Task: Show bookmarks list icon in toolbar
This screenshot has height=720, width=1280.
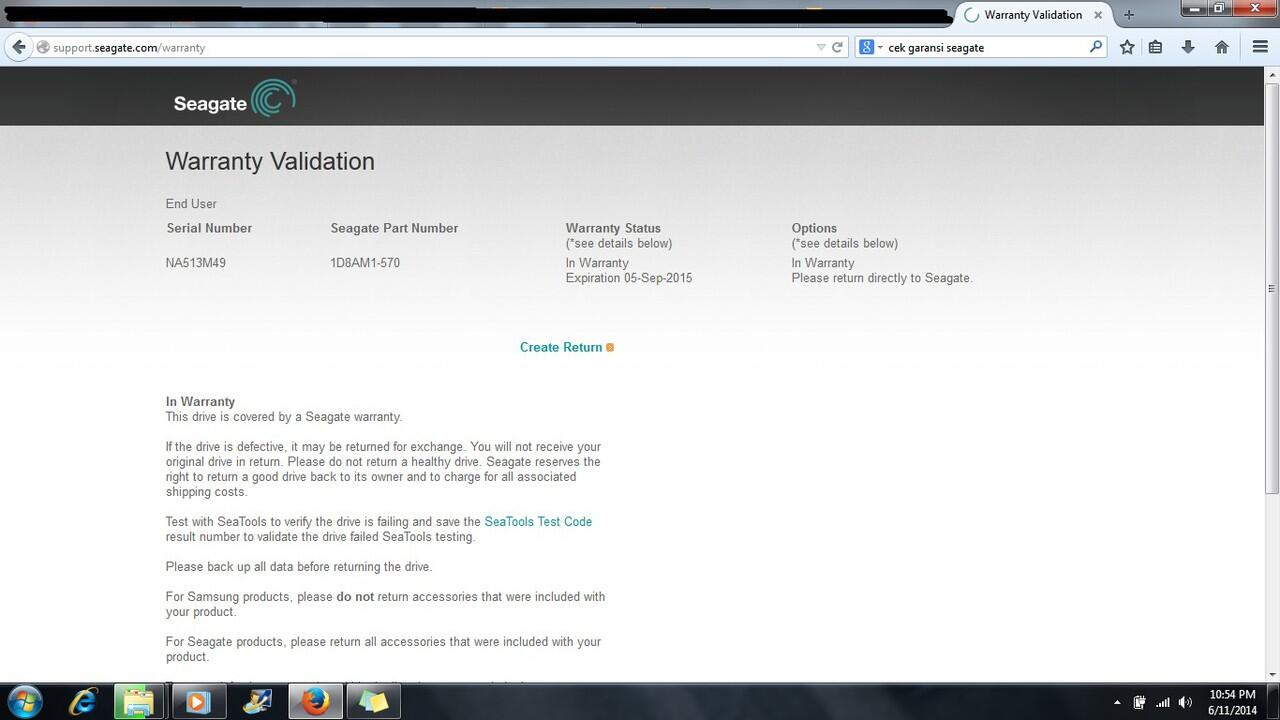Action: click(x=1155, y=47)
